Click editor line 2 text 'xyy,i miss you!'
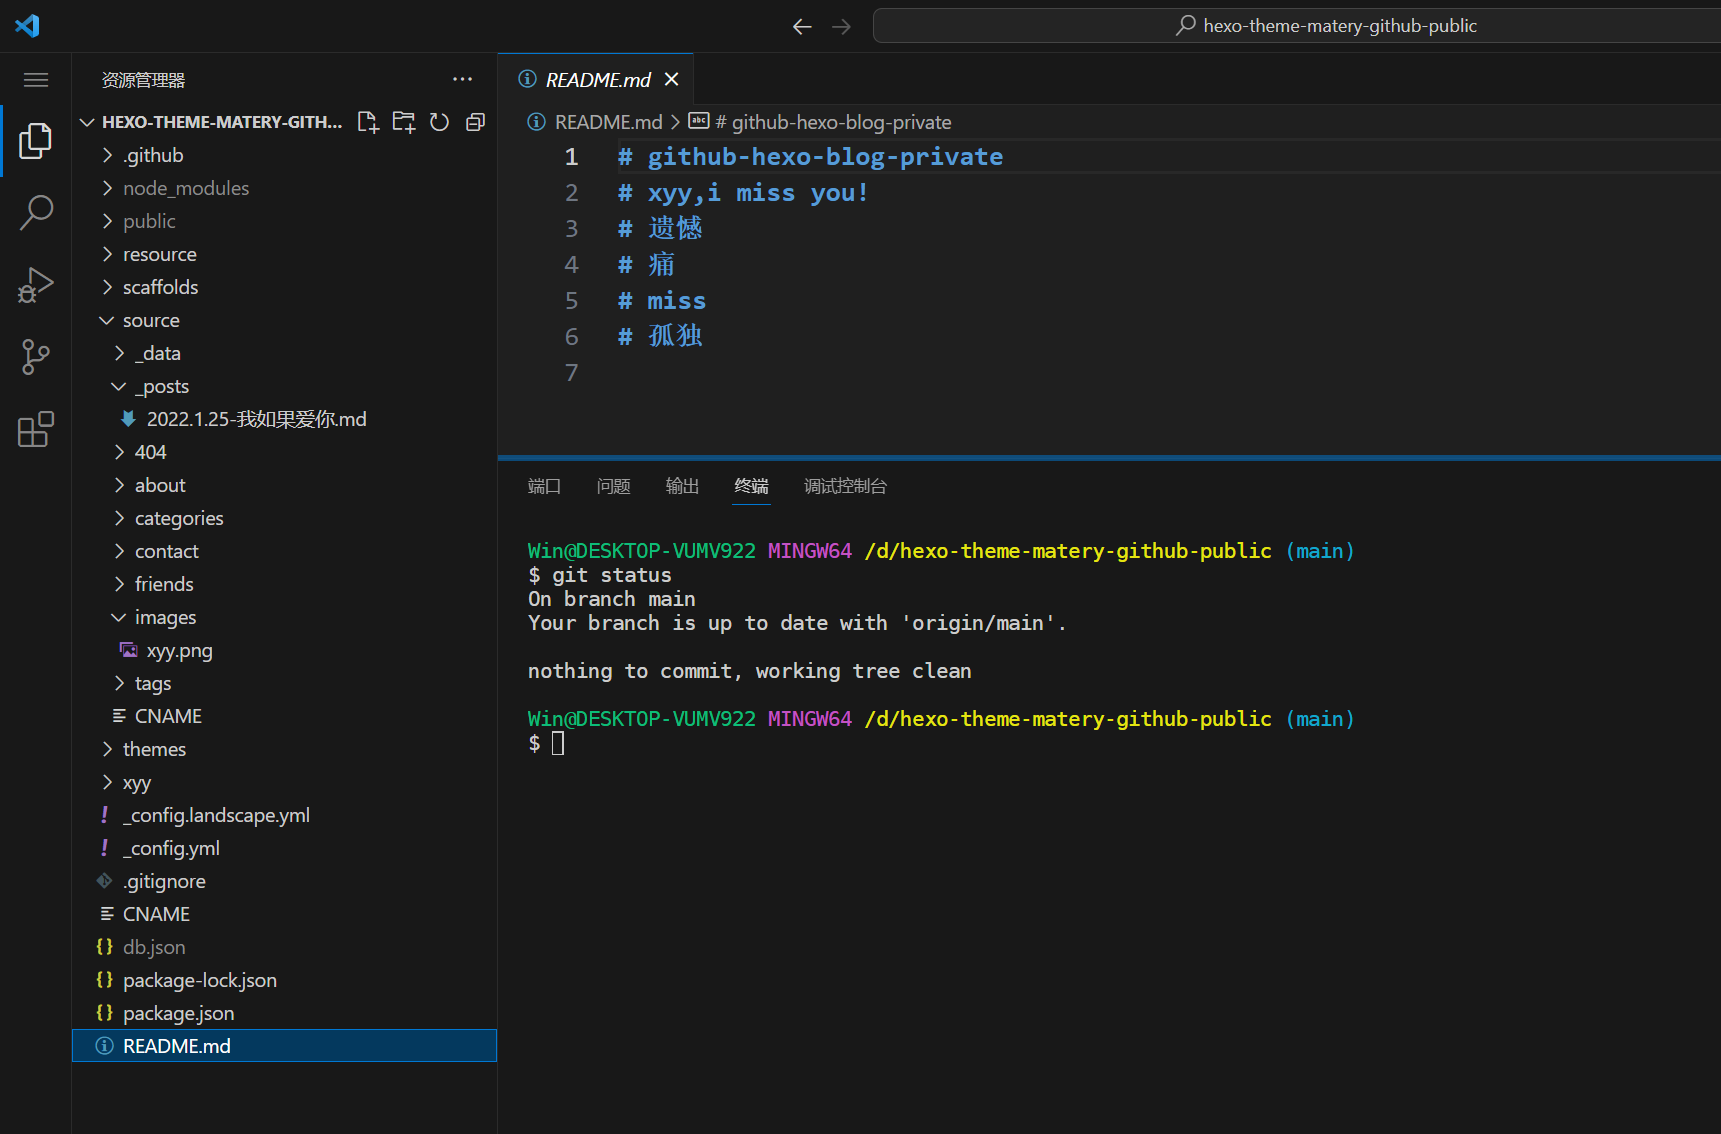Viewport: 1721px width, 1134px height. [x=757, y=193]
